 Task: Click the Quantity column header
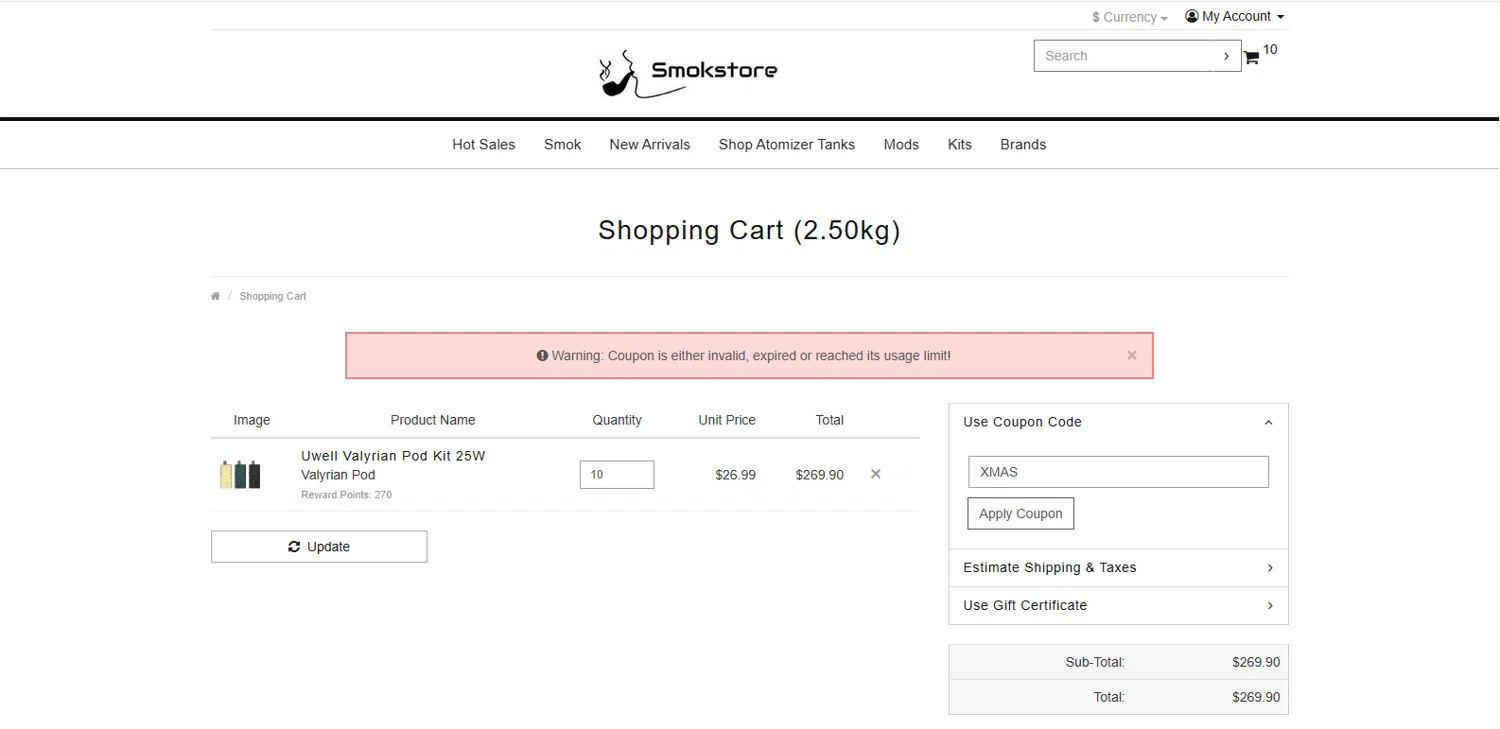point(617,420)
